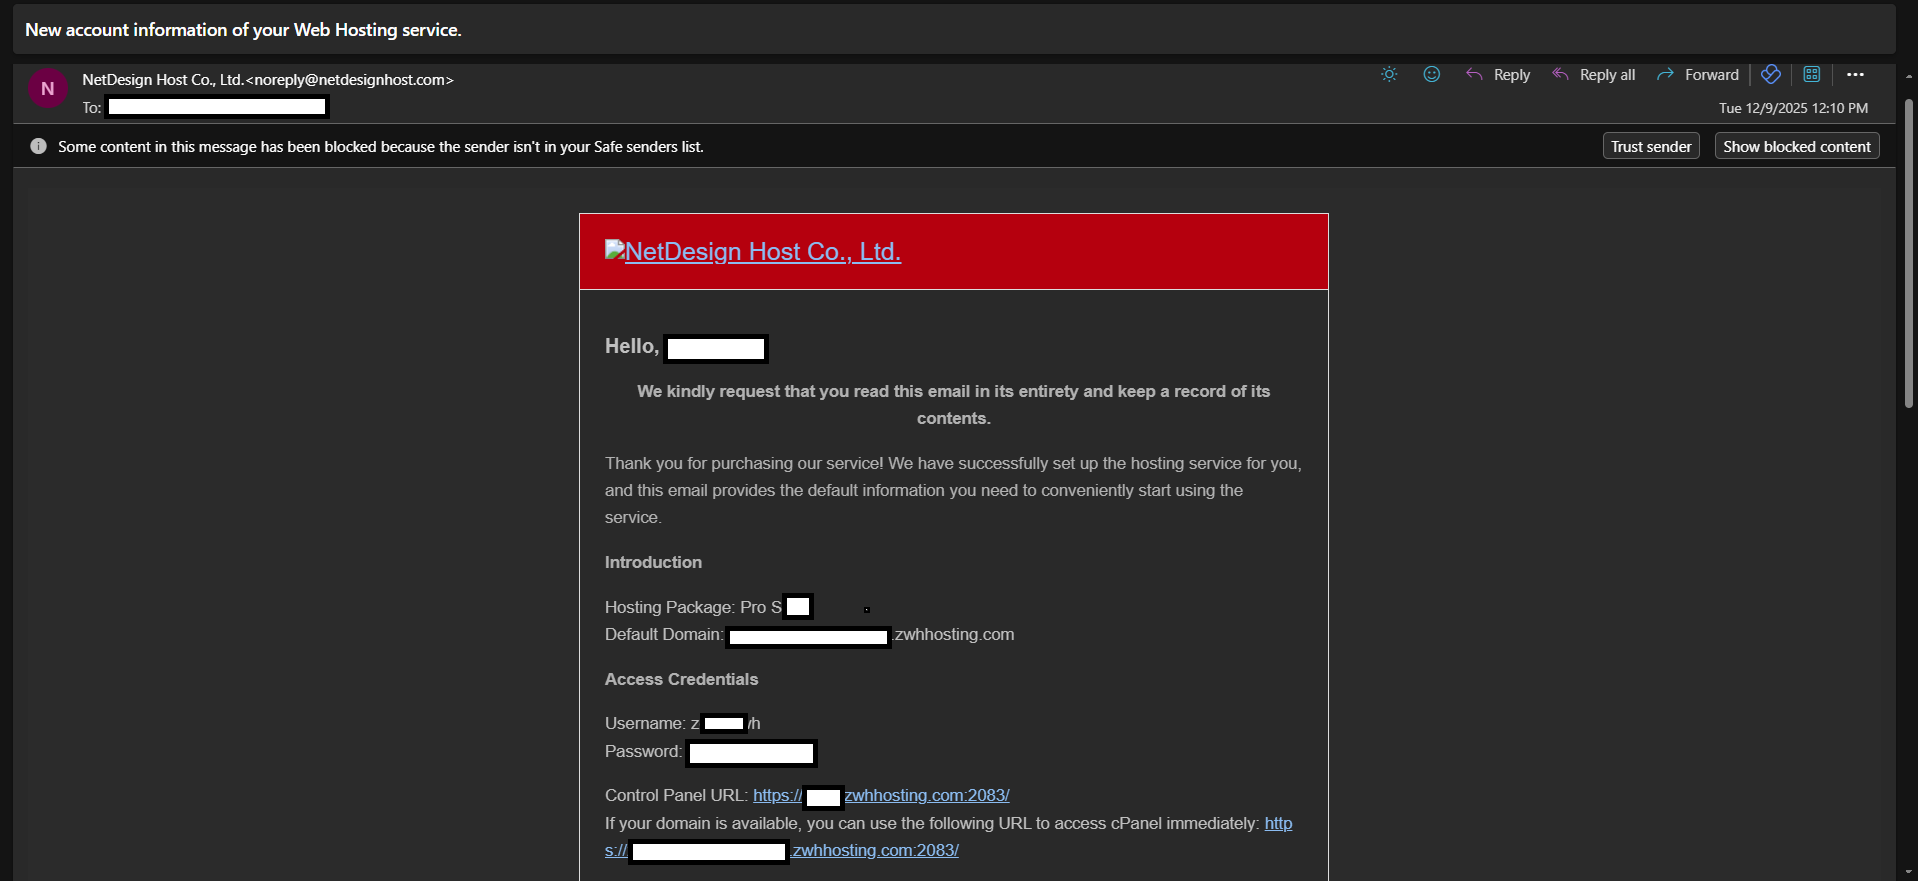
Task: Click the sender name NetDesign Host Co., Ltd.
Action: click(x=163, y=79)
